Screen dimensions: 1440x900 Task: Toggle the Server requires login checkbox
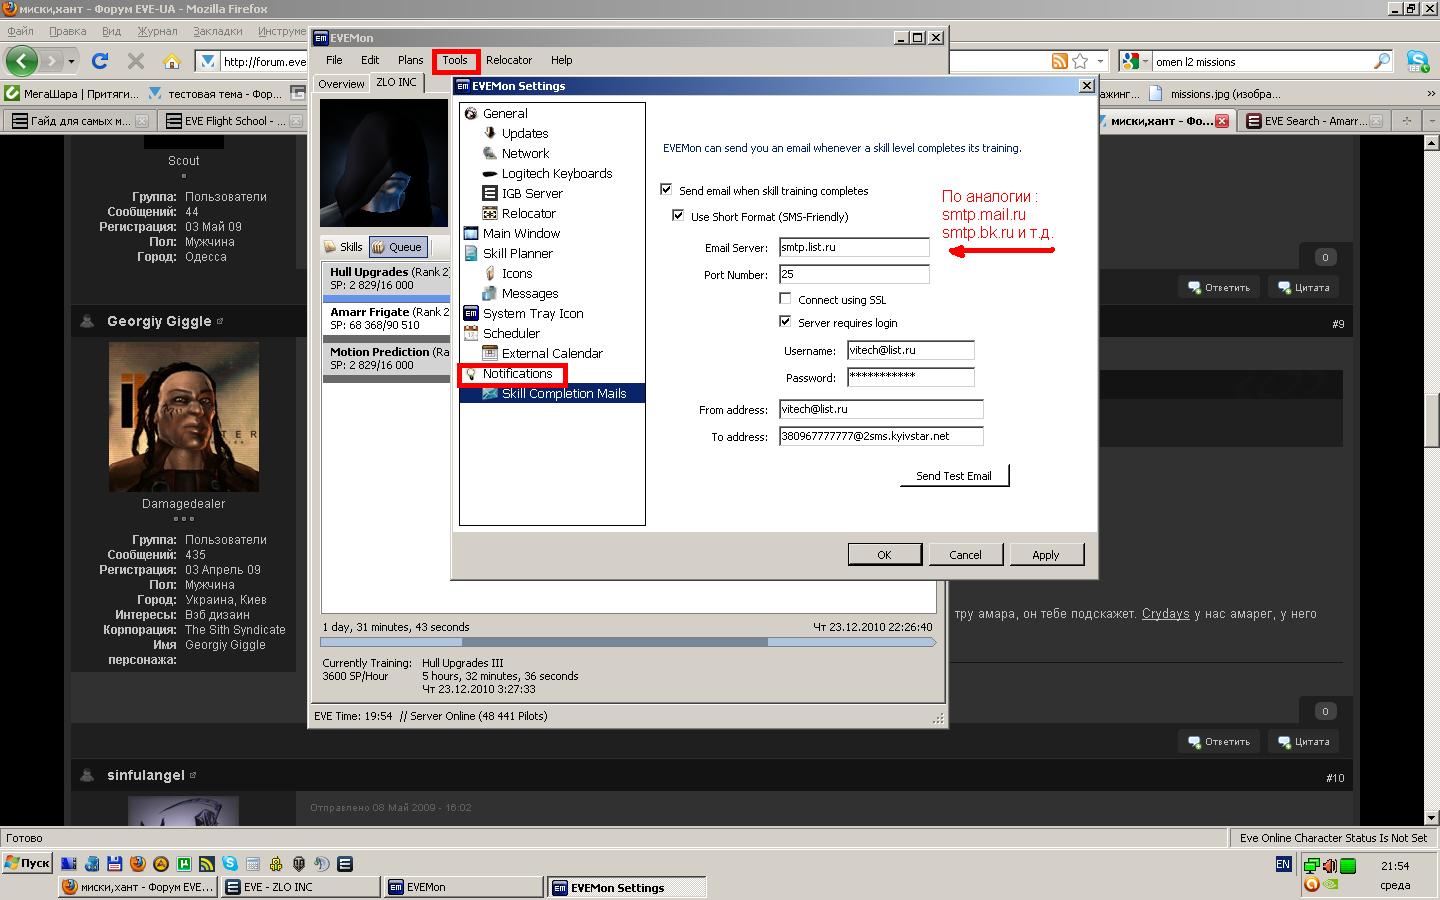[785, 321]
